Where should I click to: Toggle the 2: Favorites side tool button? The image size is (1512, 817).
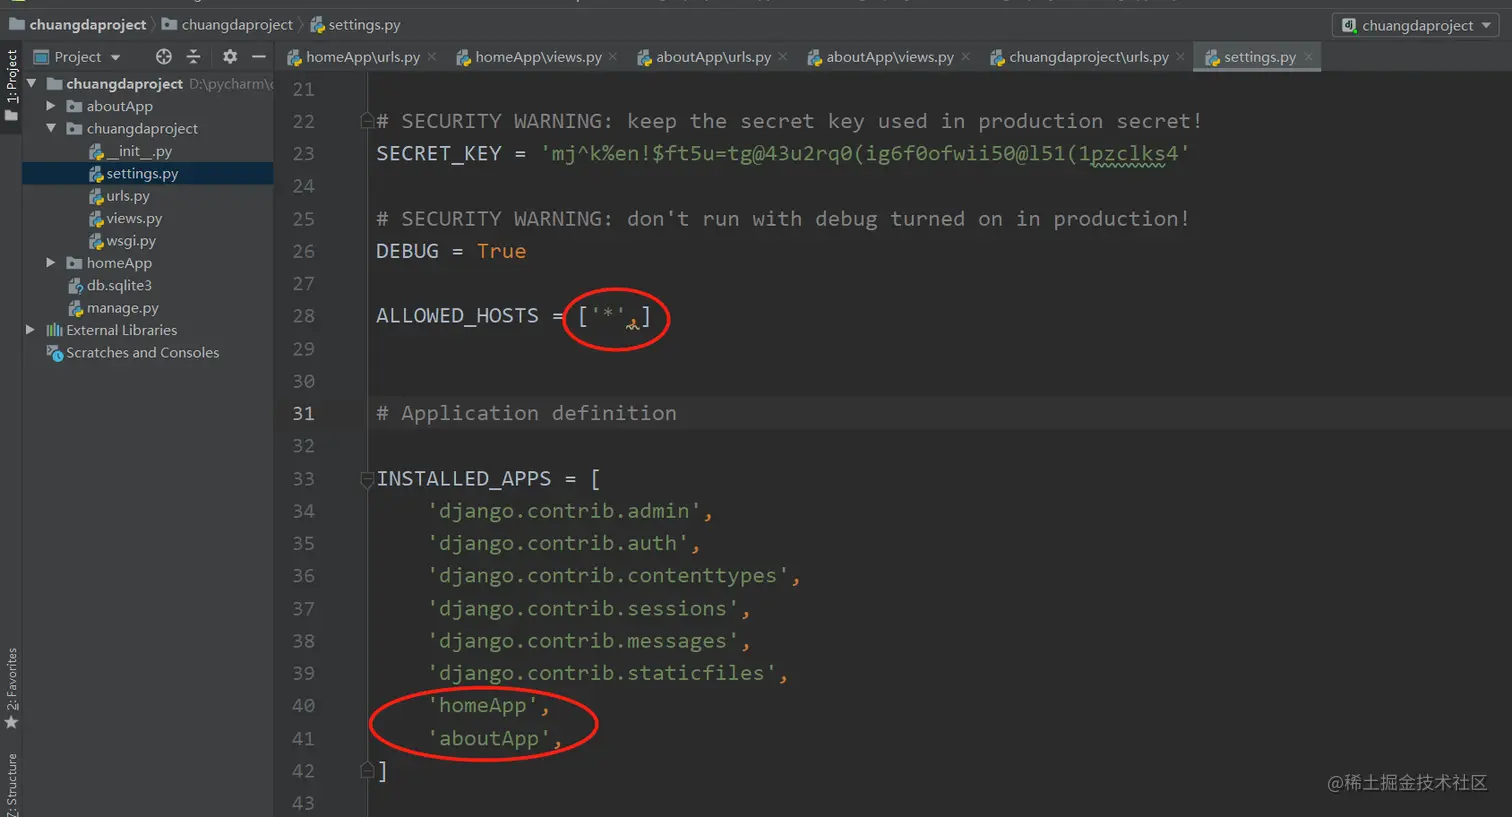[x=11, y=688]
